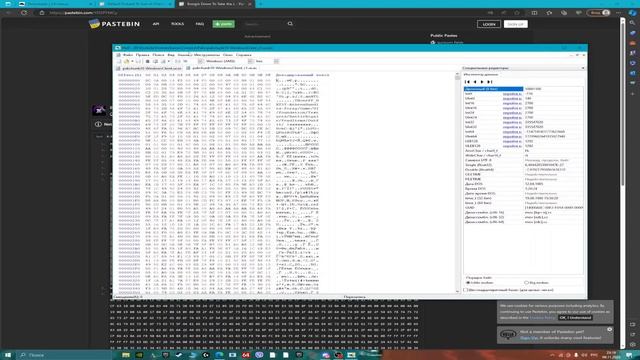Switch to the right HxD document tab
This screenshot has width=640, height=360.
[x=222, y=68]
